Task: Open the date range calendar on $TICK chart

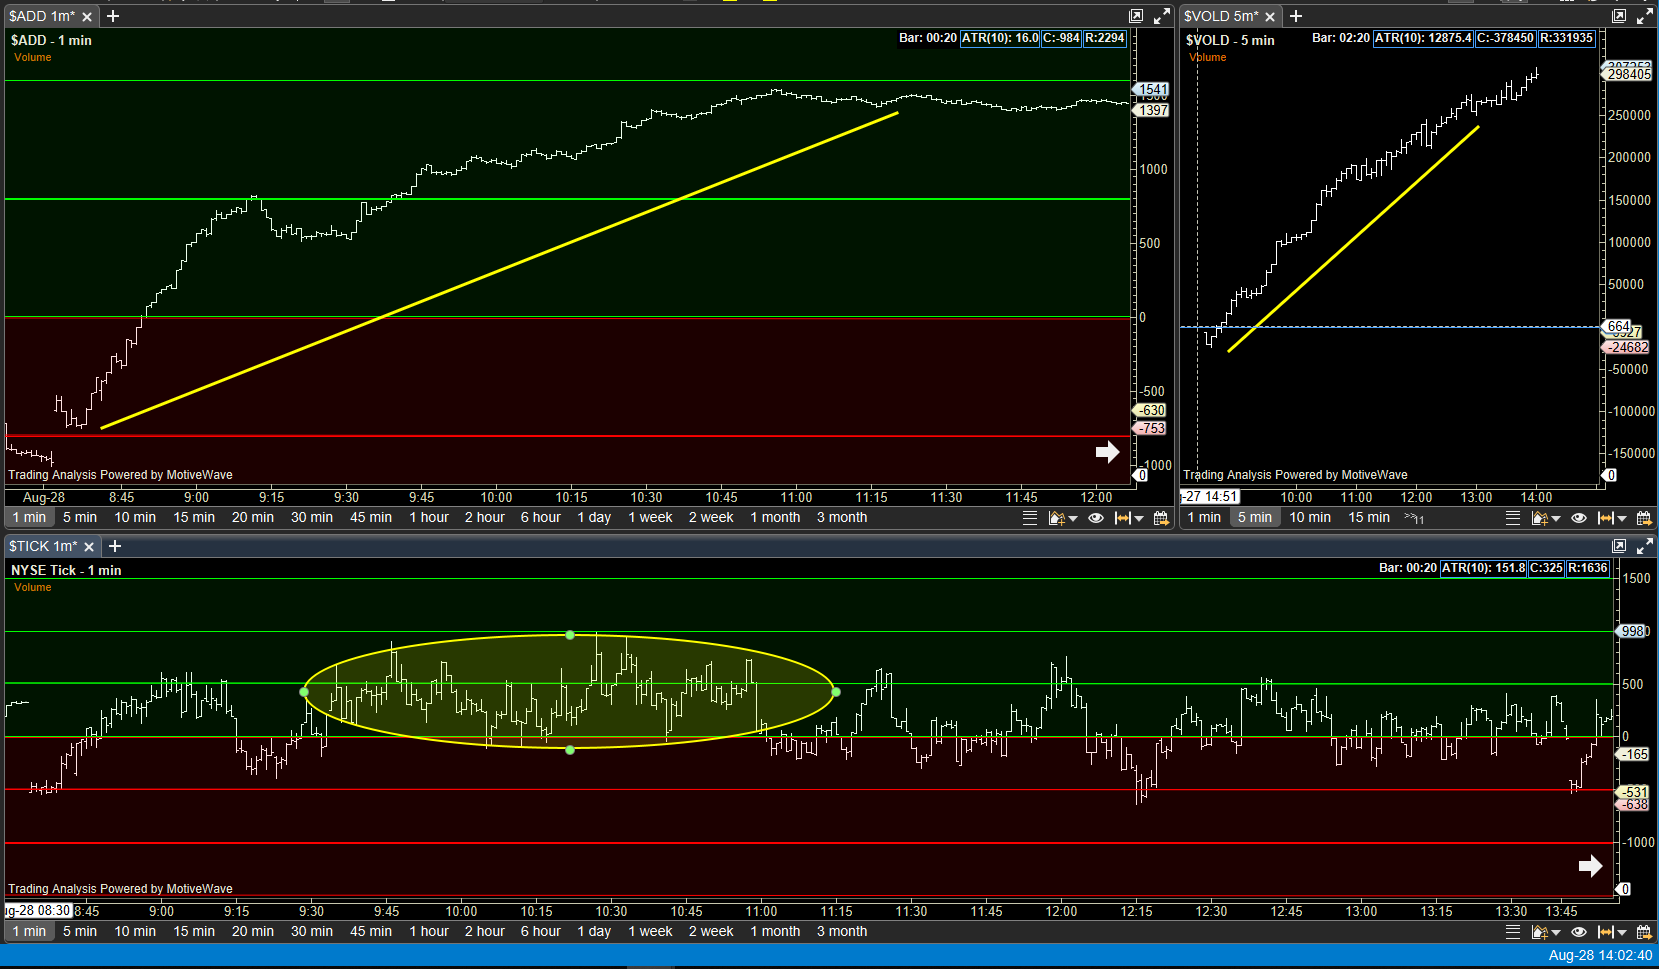Action: (1644, 932)
